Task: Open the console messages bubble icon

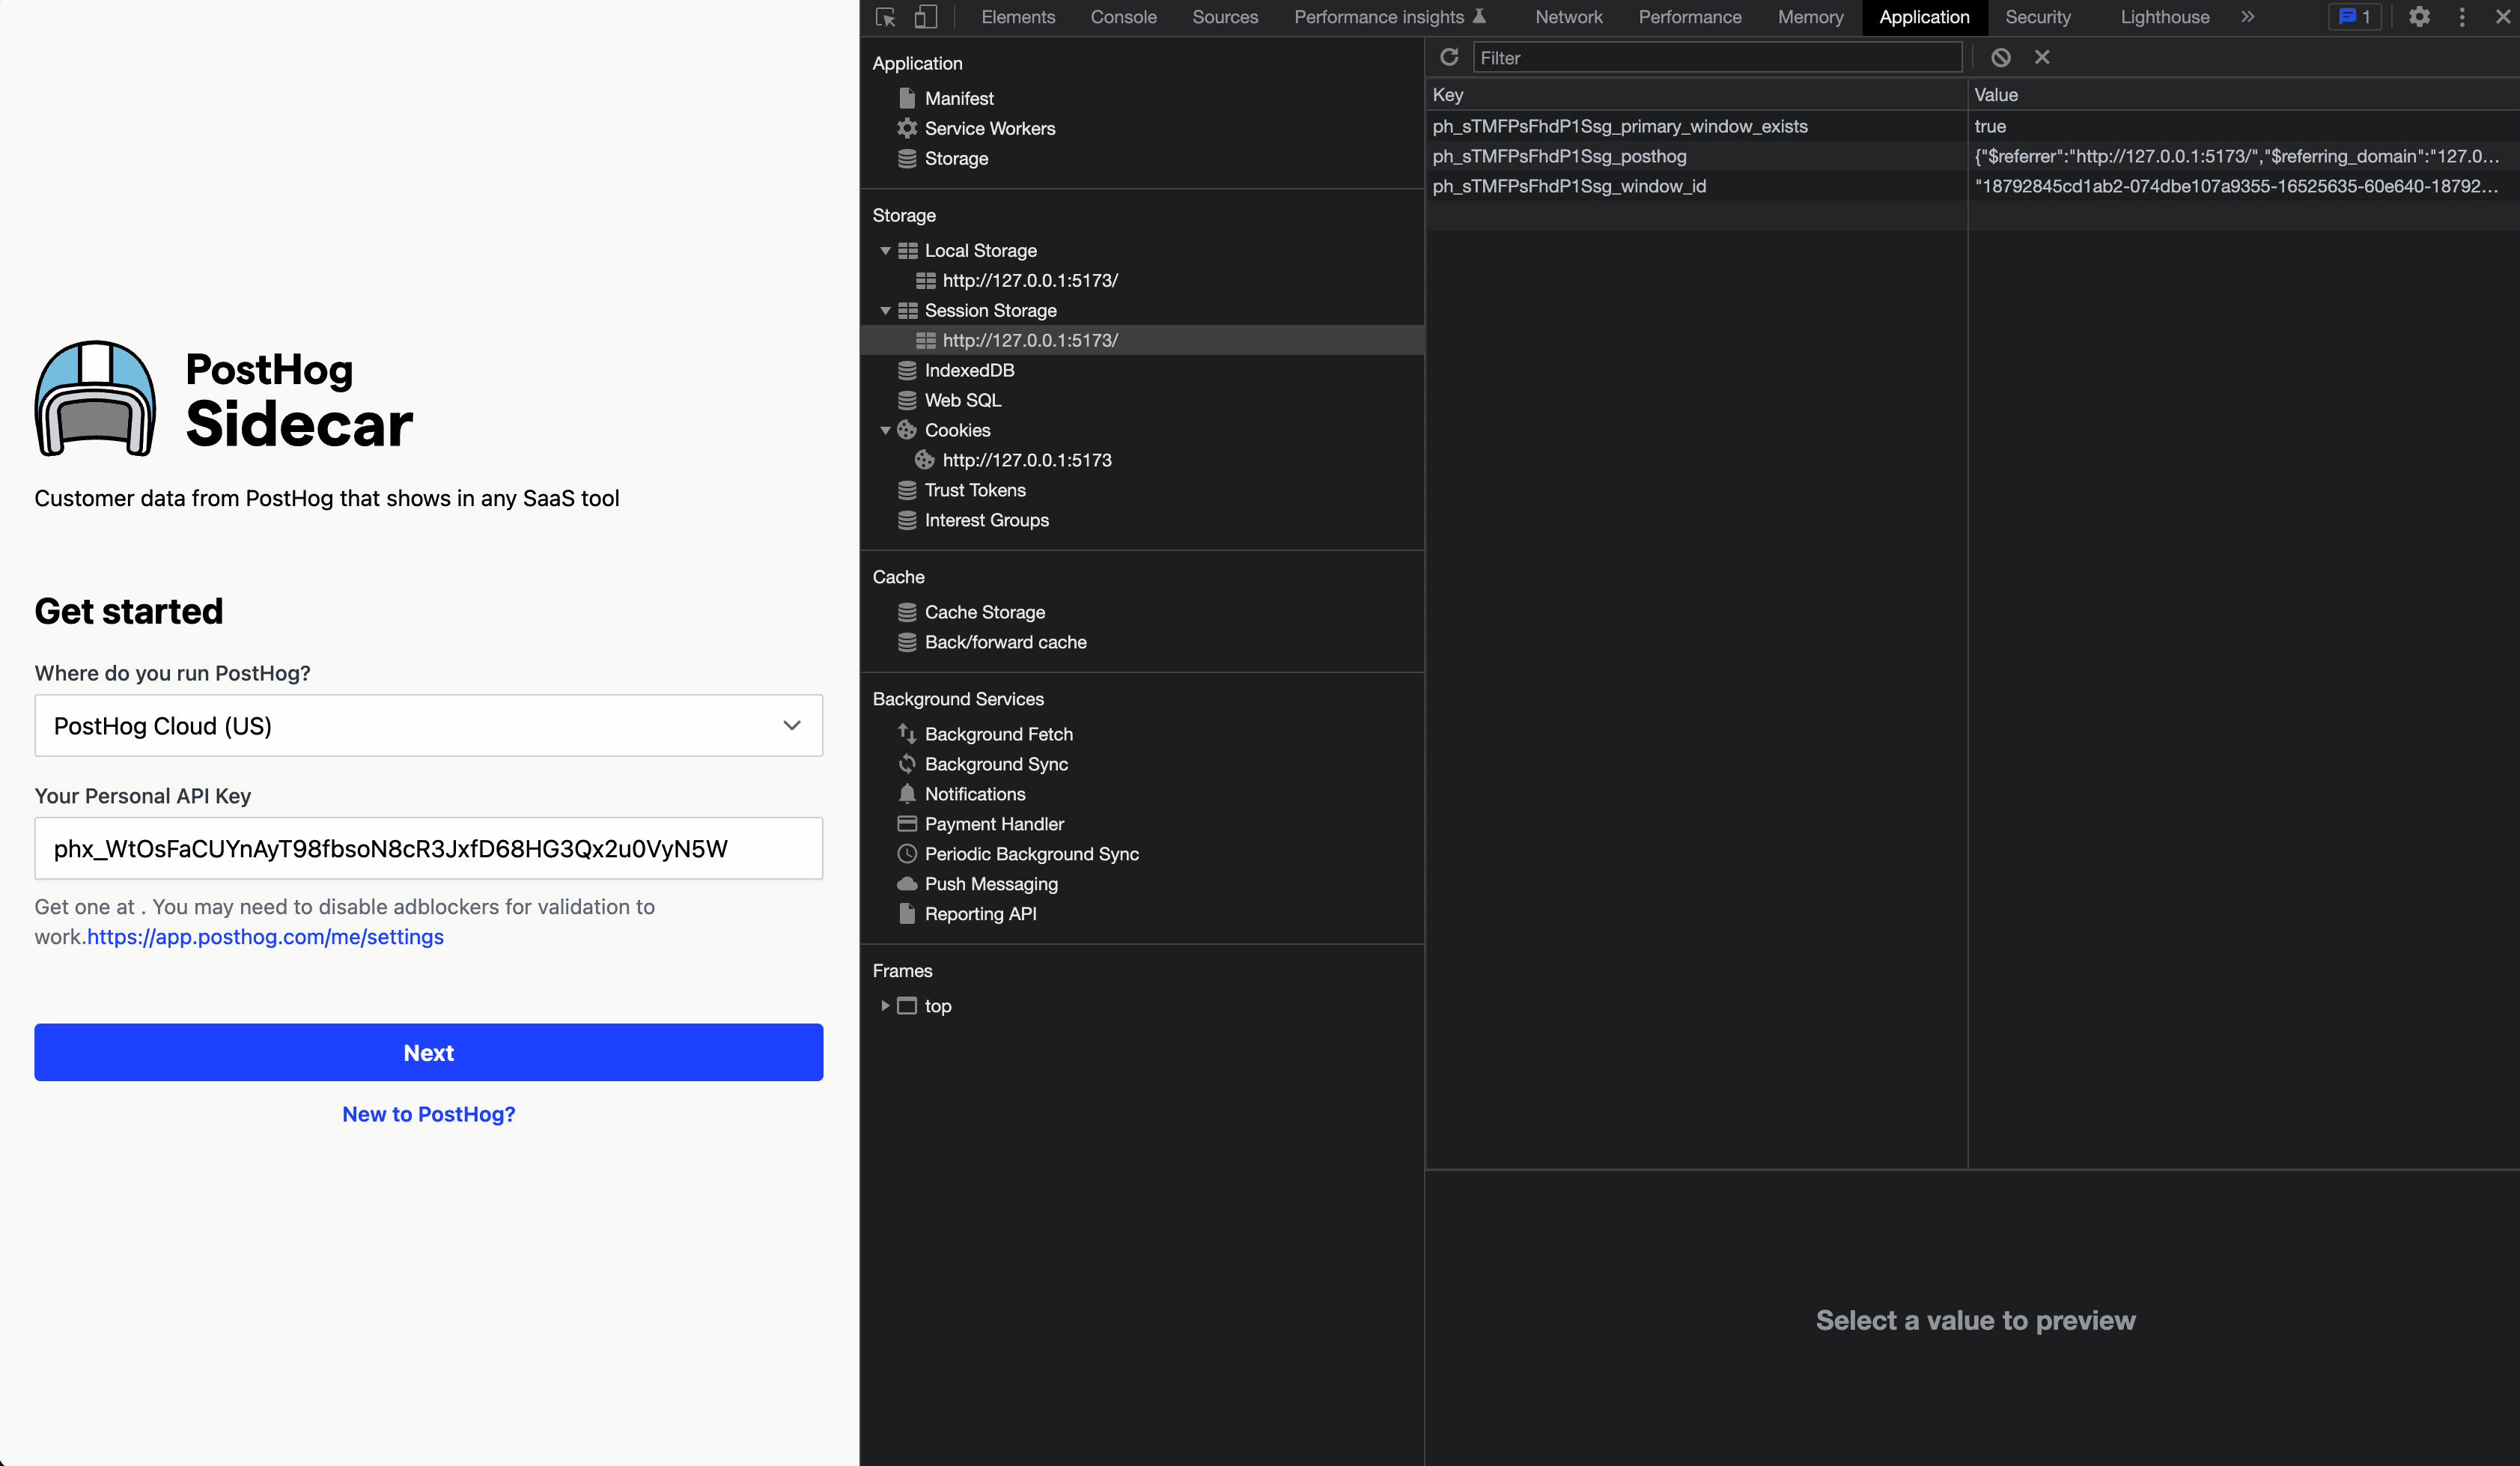Action: (2354, 17)
